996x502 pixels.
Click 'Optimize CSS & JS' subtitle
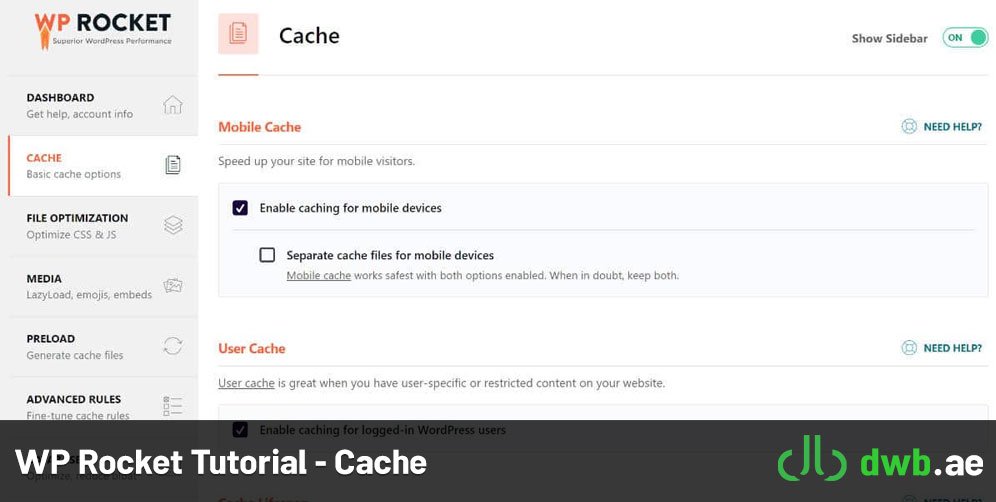(x=71, y=234)
